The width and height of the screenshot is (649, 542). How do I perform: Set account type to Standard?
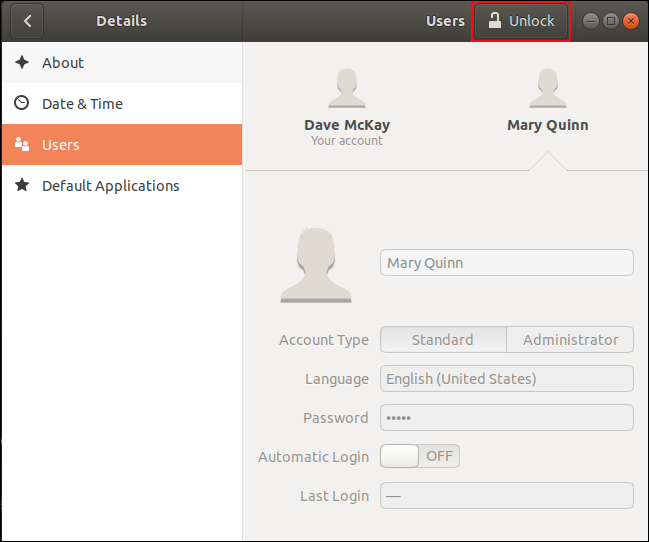pos(443,340)
